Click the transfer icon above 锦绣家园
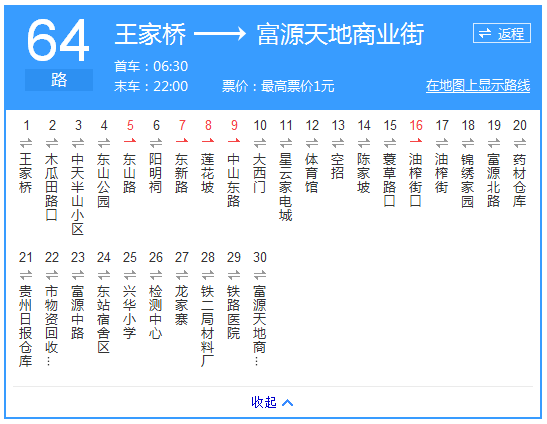Image resolution: width=547 pixels, height=424 pixels. [x=468, y=143]
